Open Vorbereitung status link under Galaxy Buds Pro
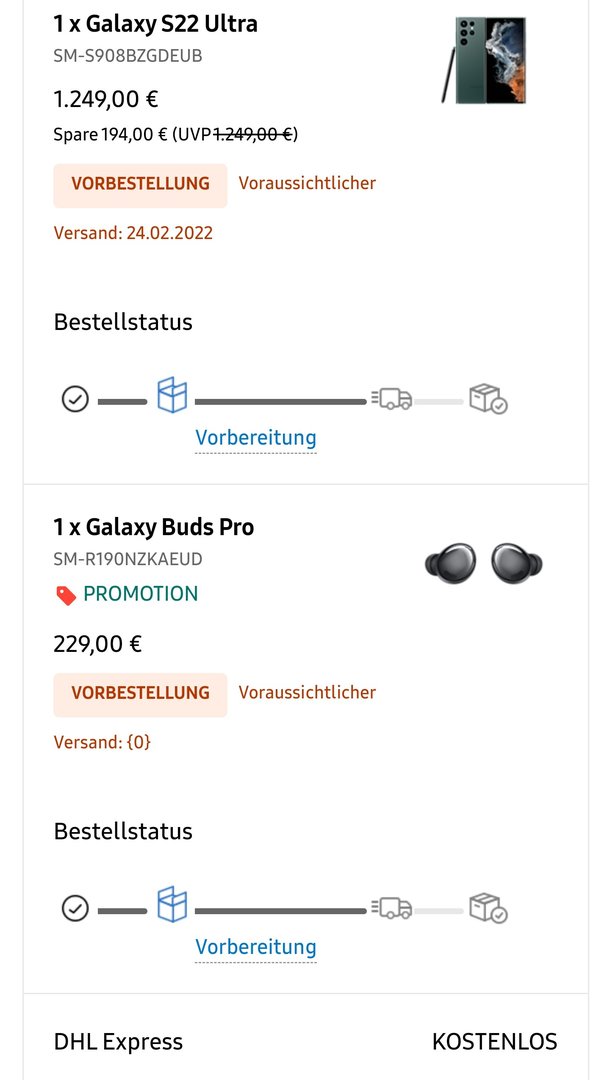This screenshot has height=1080, width=610. coord(255,947)
